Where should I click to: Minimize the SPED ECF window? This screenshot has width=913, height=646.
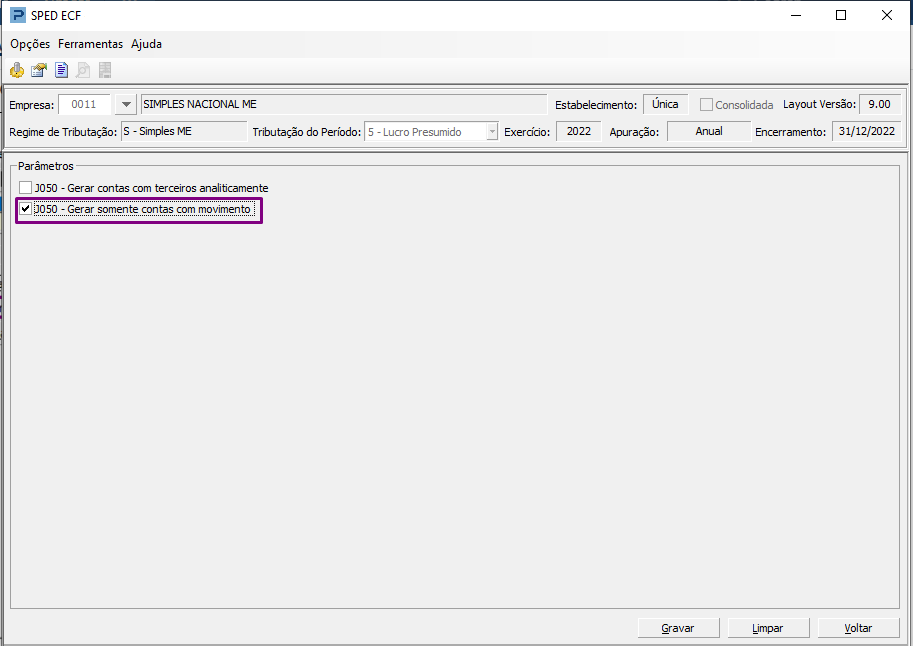(x=796, y=15)
